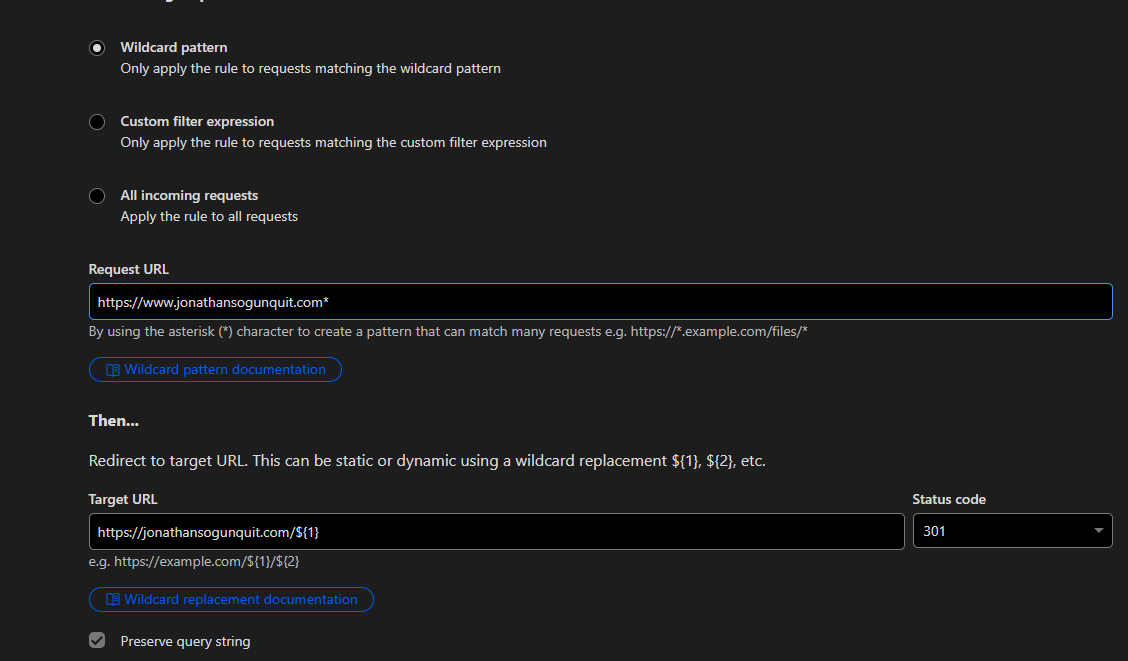Open Wildcard replacement documentation link
The width and height of the screenshot is (1128, 661).
click(x=241, y=600)
